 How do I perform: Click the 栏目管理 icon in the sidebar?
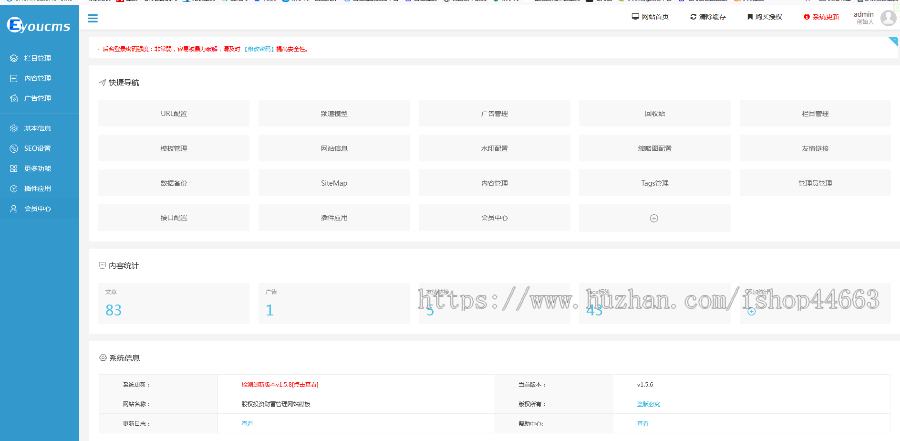click(x=14, y=58)
